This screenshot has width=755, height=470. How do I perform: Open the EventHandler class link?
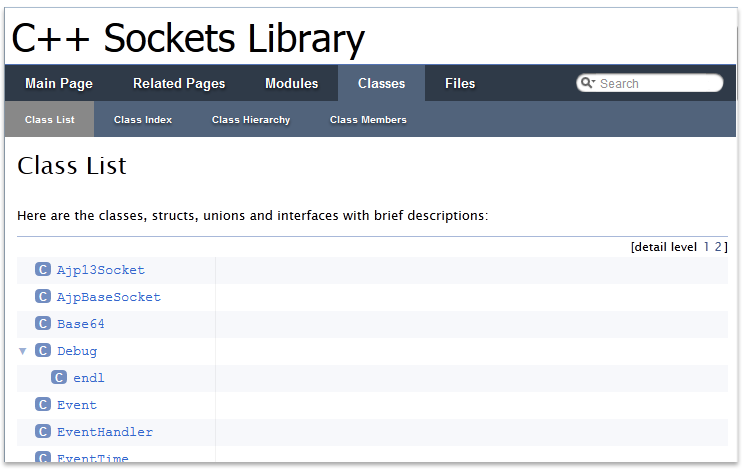(x=105, y=432)
